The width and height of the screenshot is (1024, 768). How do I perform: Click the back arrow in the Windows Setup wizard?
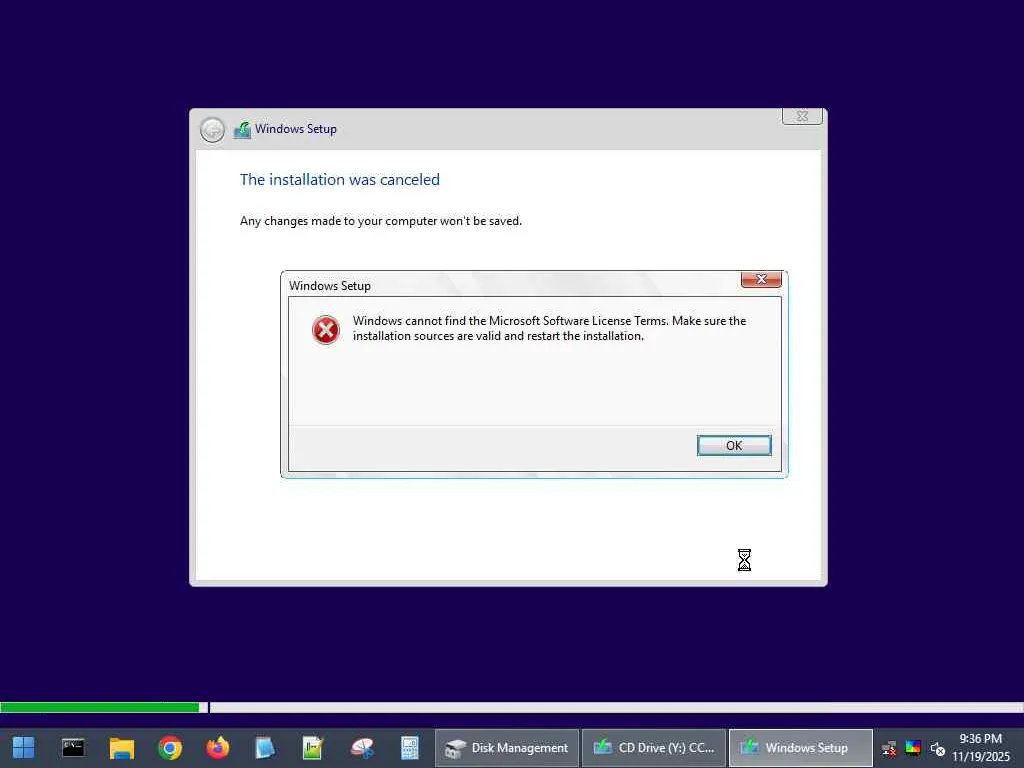(x=212, y=129)
